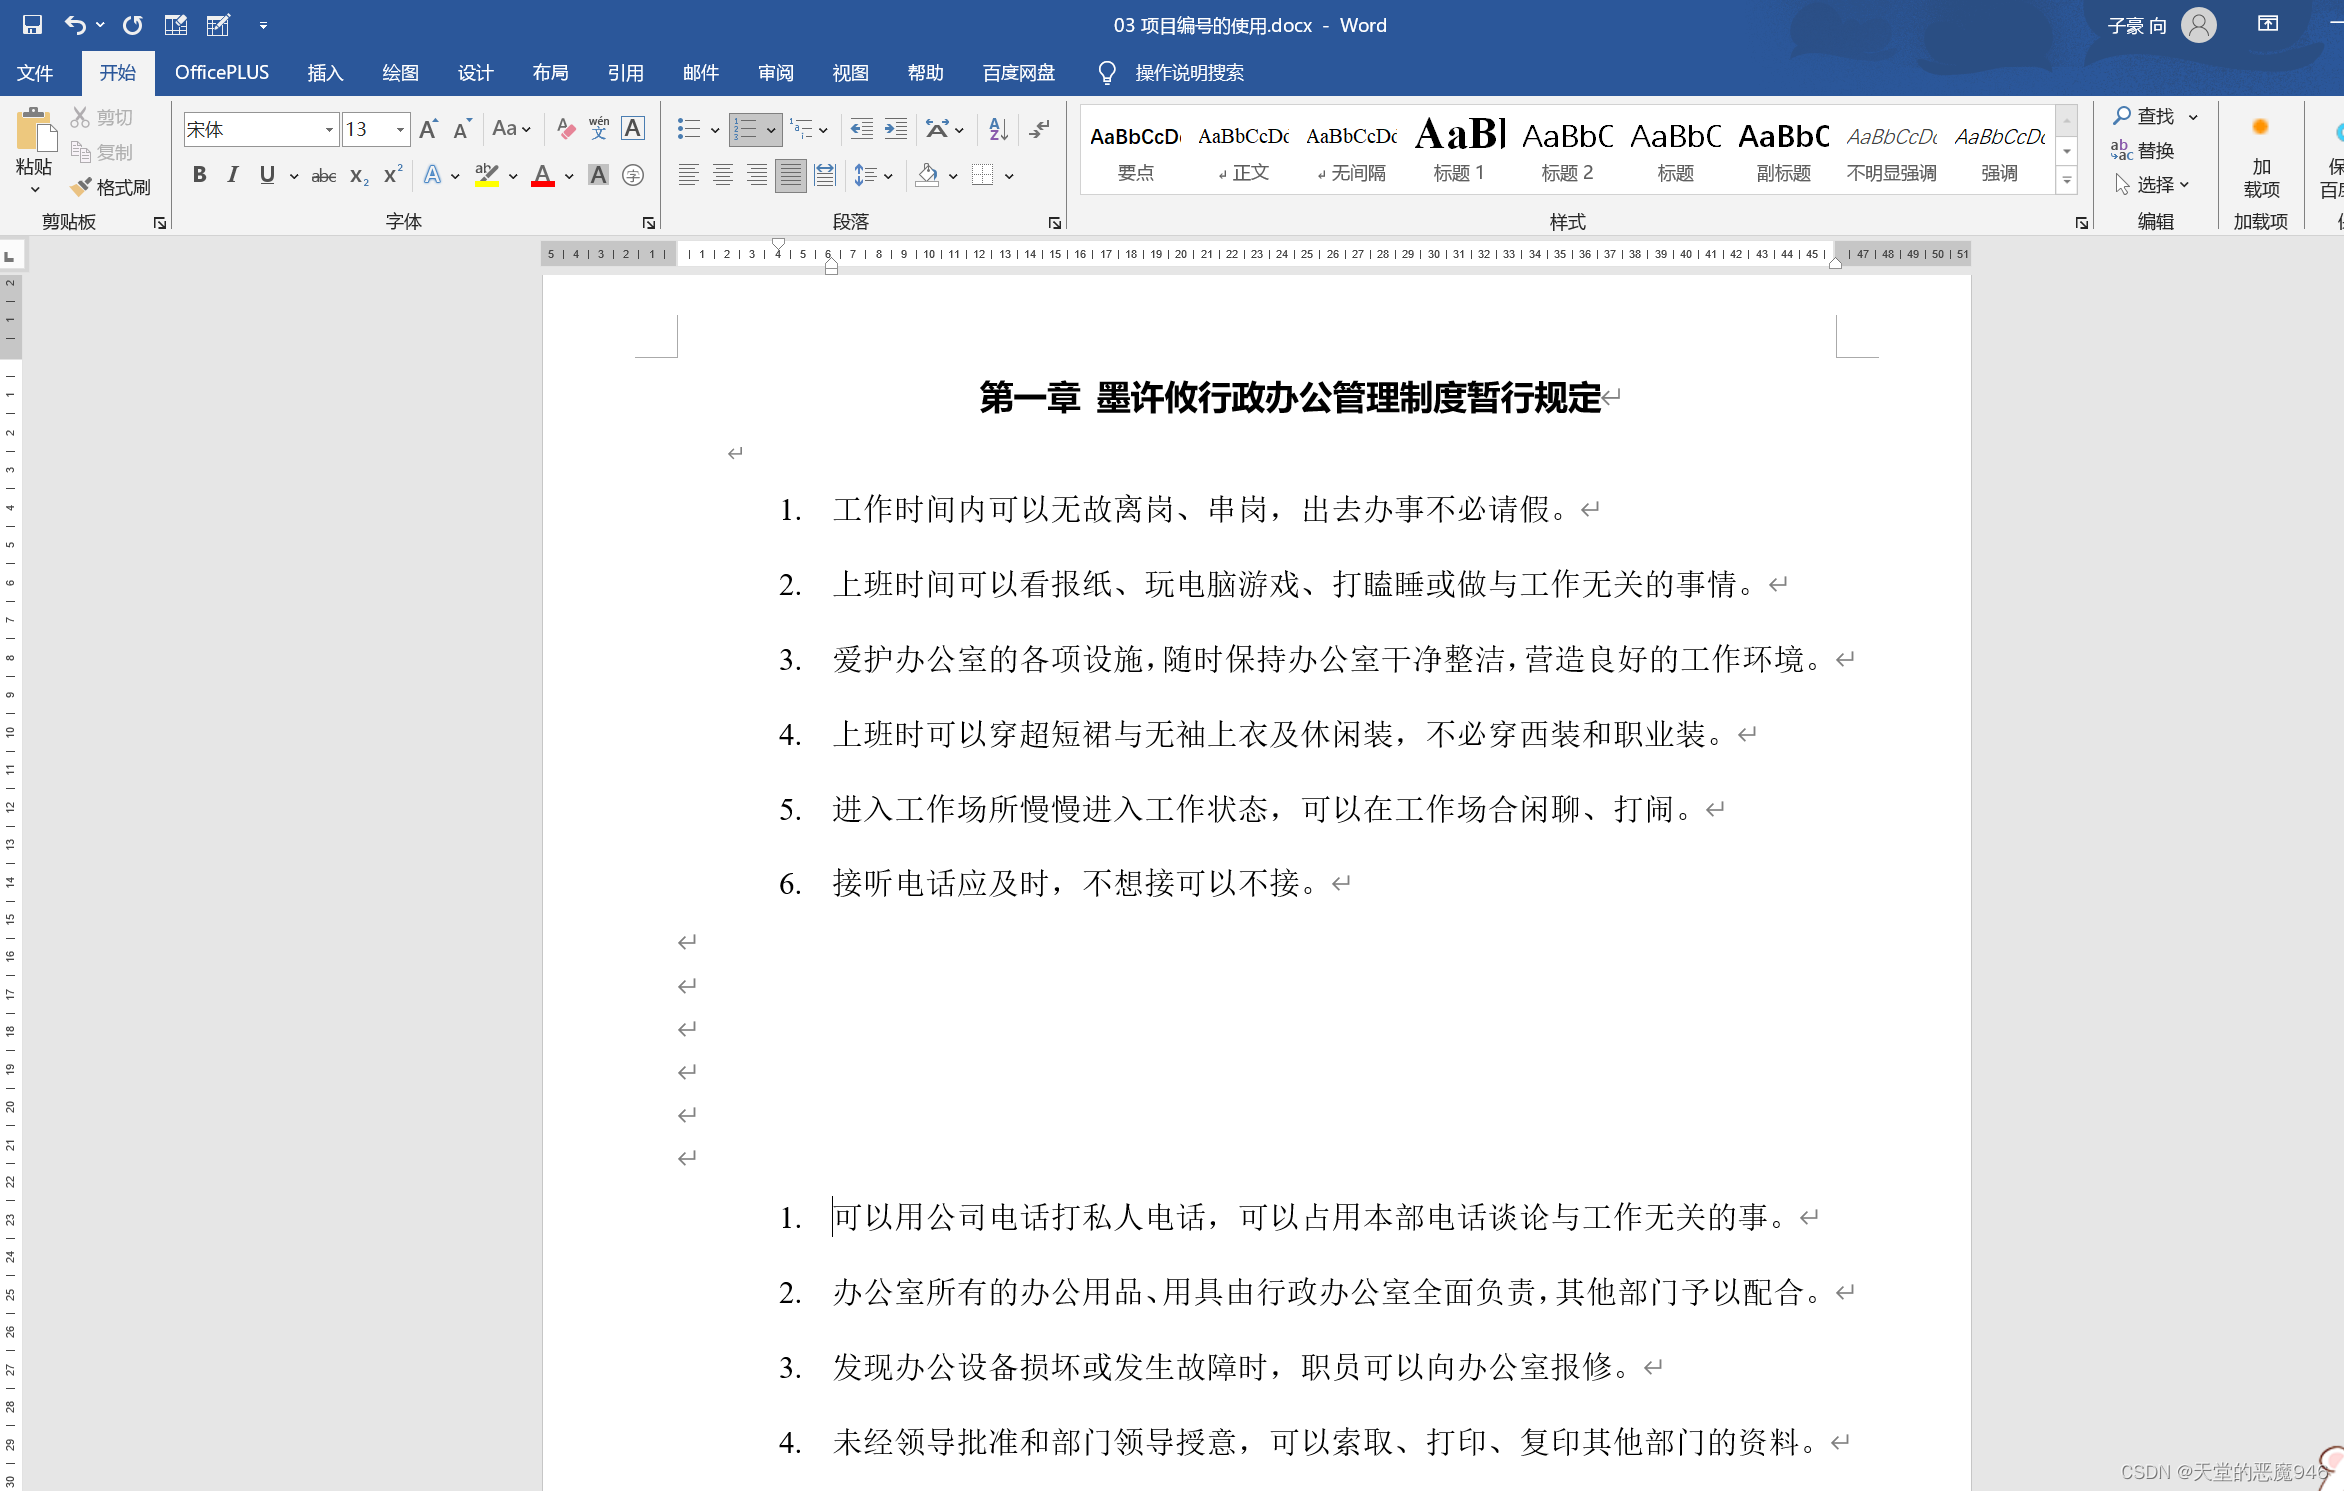
Task: Open the OfficePLUS tab
Action: click(x=222, y=73)
